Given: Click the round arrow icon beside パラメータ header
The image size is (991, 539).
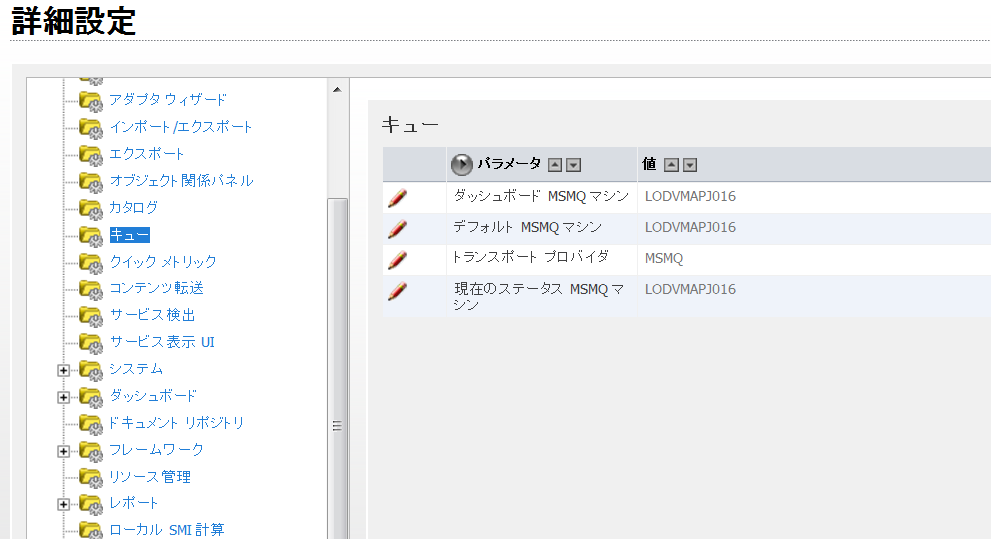Looking at the screenshot, I should (461, 165).
